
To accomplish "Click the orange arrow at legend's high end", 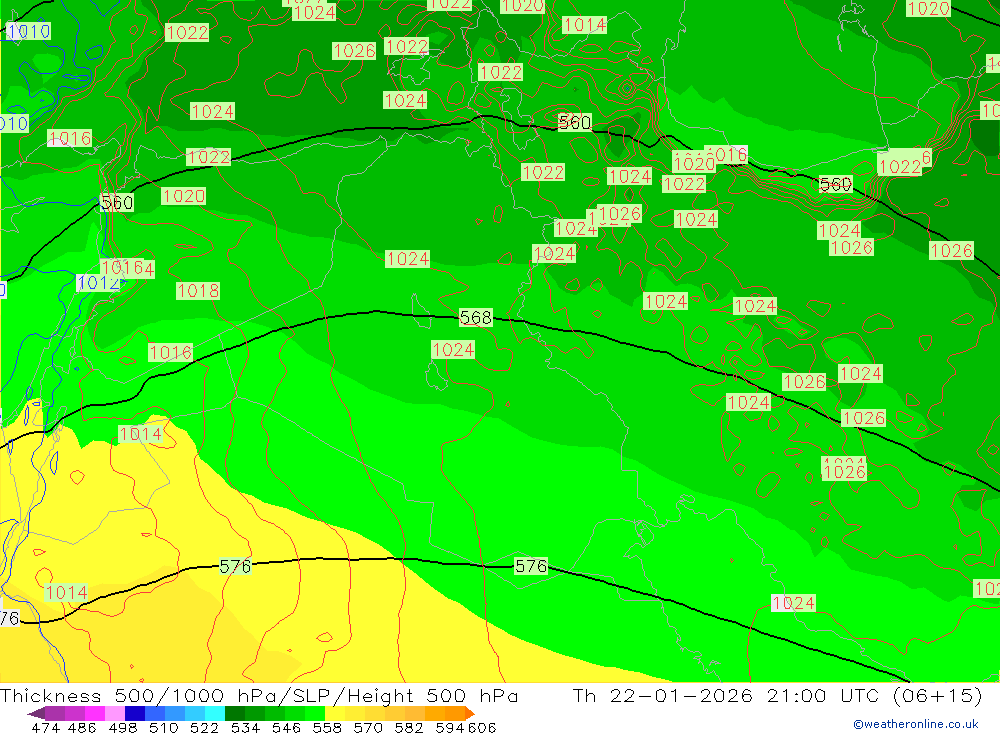I will pos(470,713).
